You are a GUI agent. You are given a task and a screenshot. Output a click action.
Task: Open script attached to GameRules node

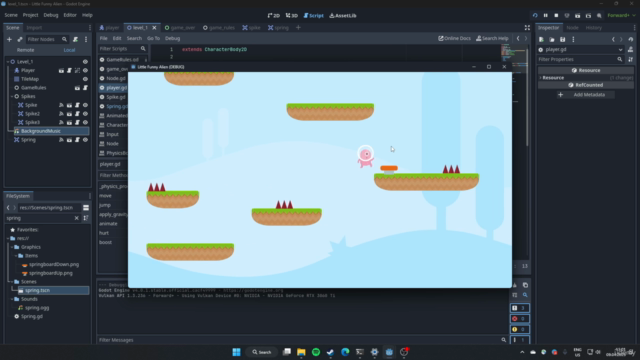coord(85,88)
